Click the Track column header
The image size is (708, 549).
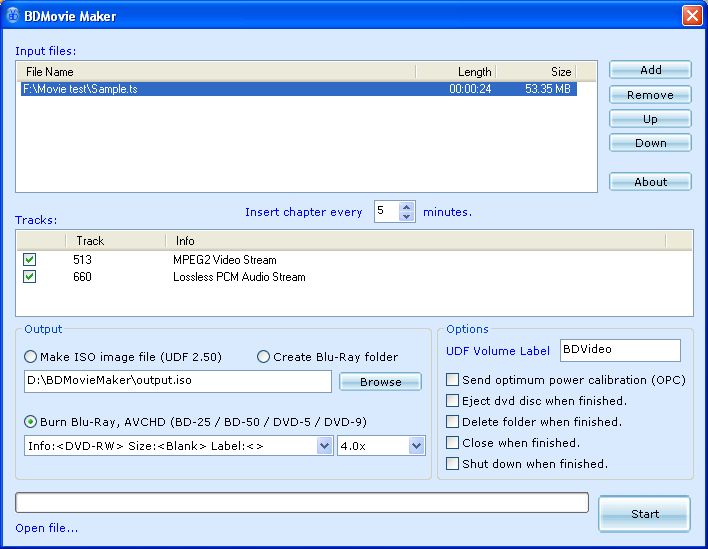tap(116, 241)
